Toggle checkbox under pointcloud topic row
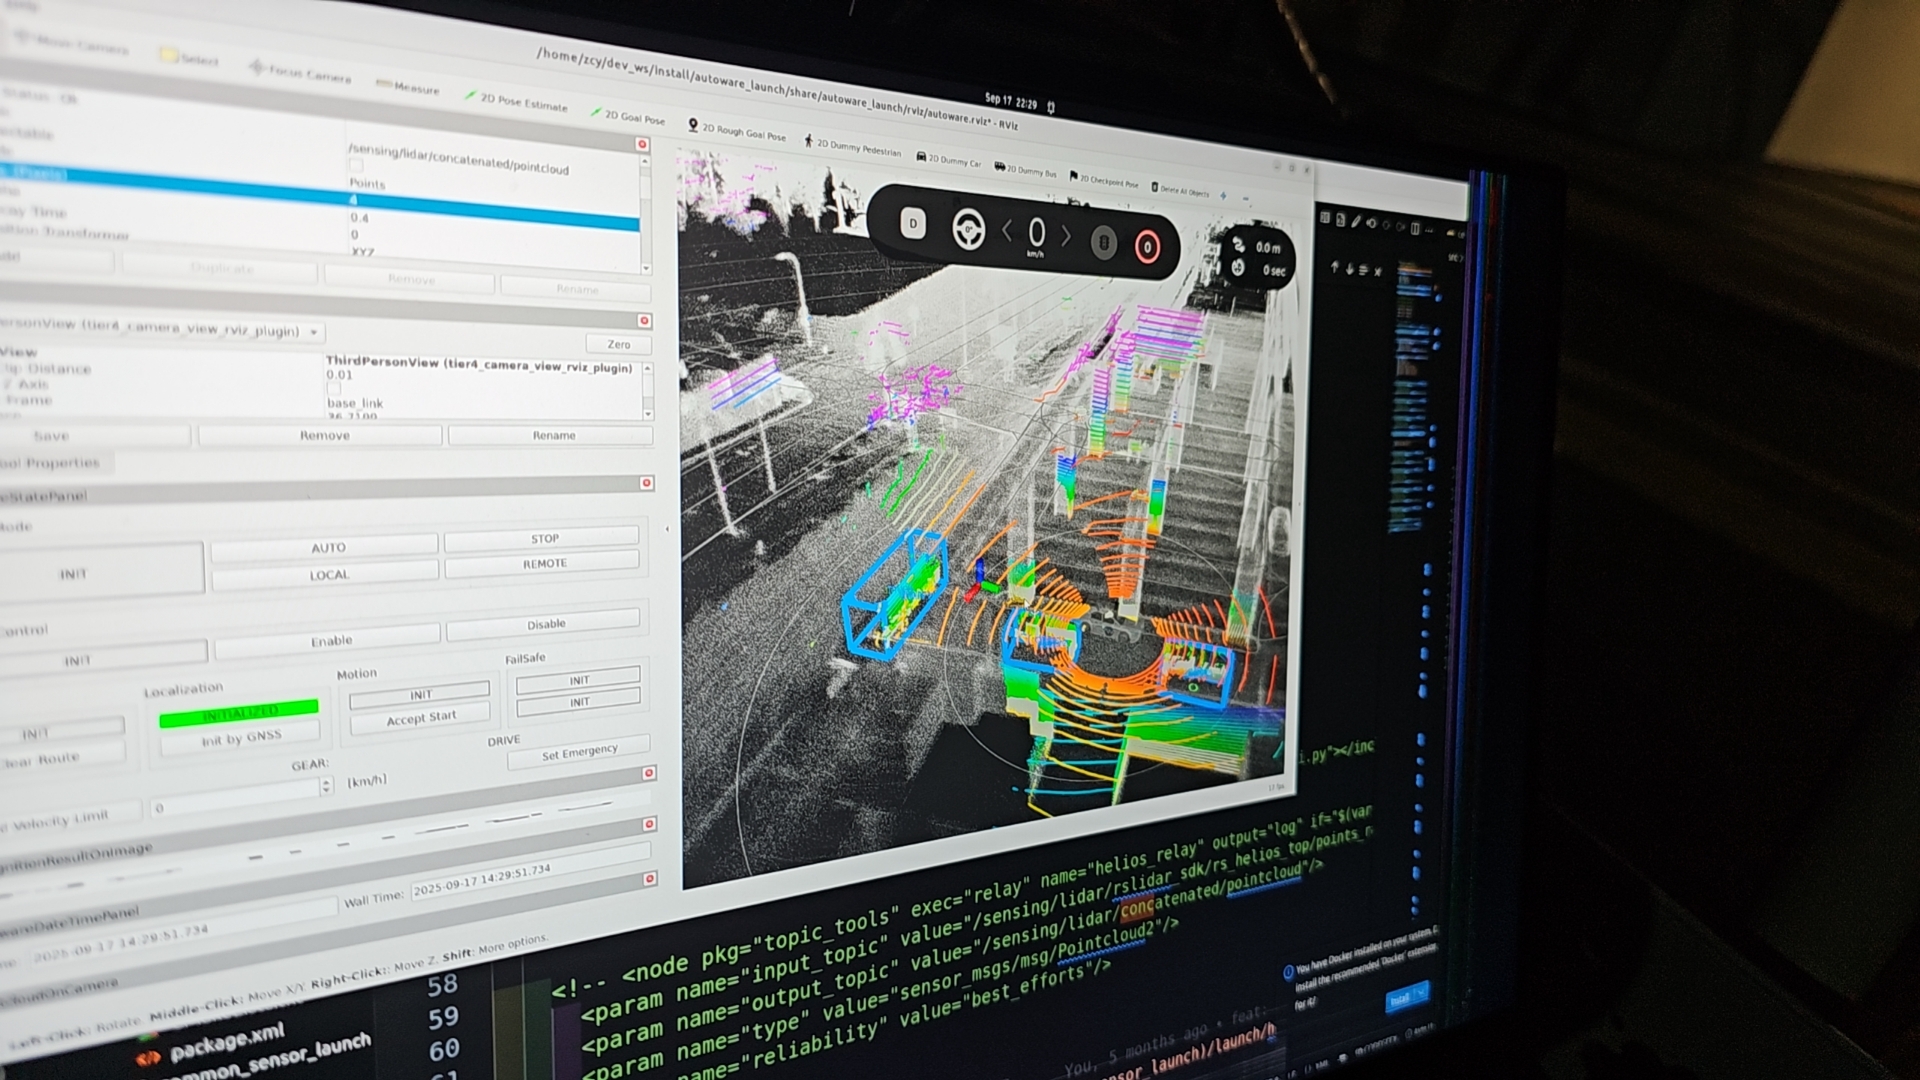 coord(356,165)
